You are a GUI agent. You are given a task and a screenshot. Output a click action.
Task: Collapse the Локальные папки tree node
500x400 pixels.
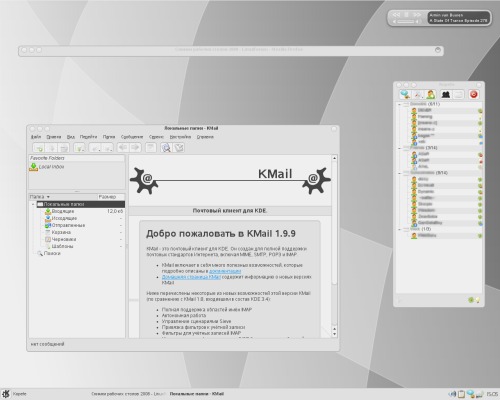point(33,204)
